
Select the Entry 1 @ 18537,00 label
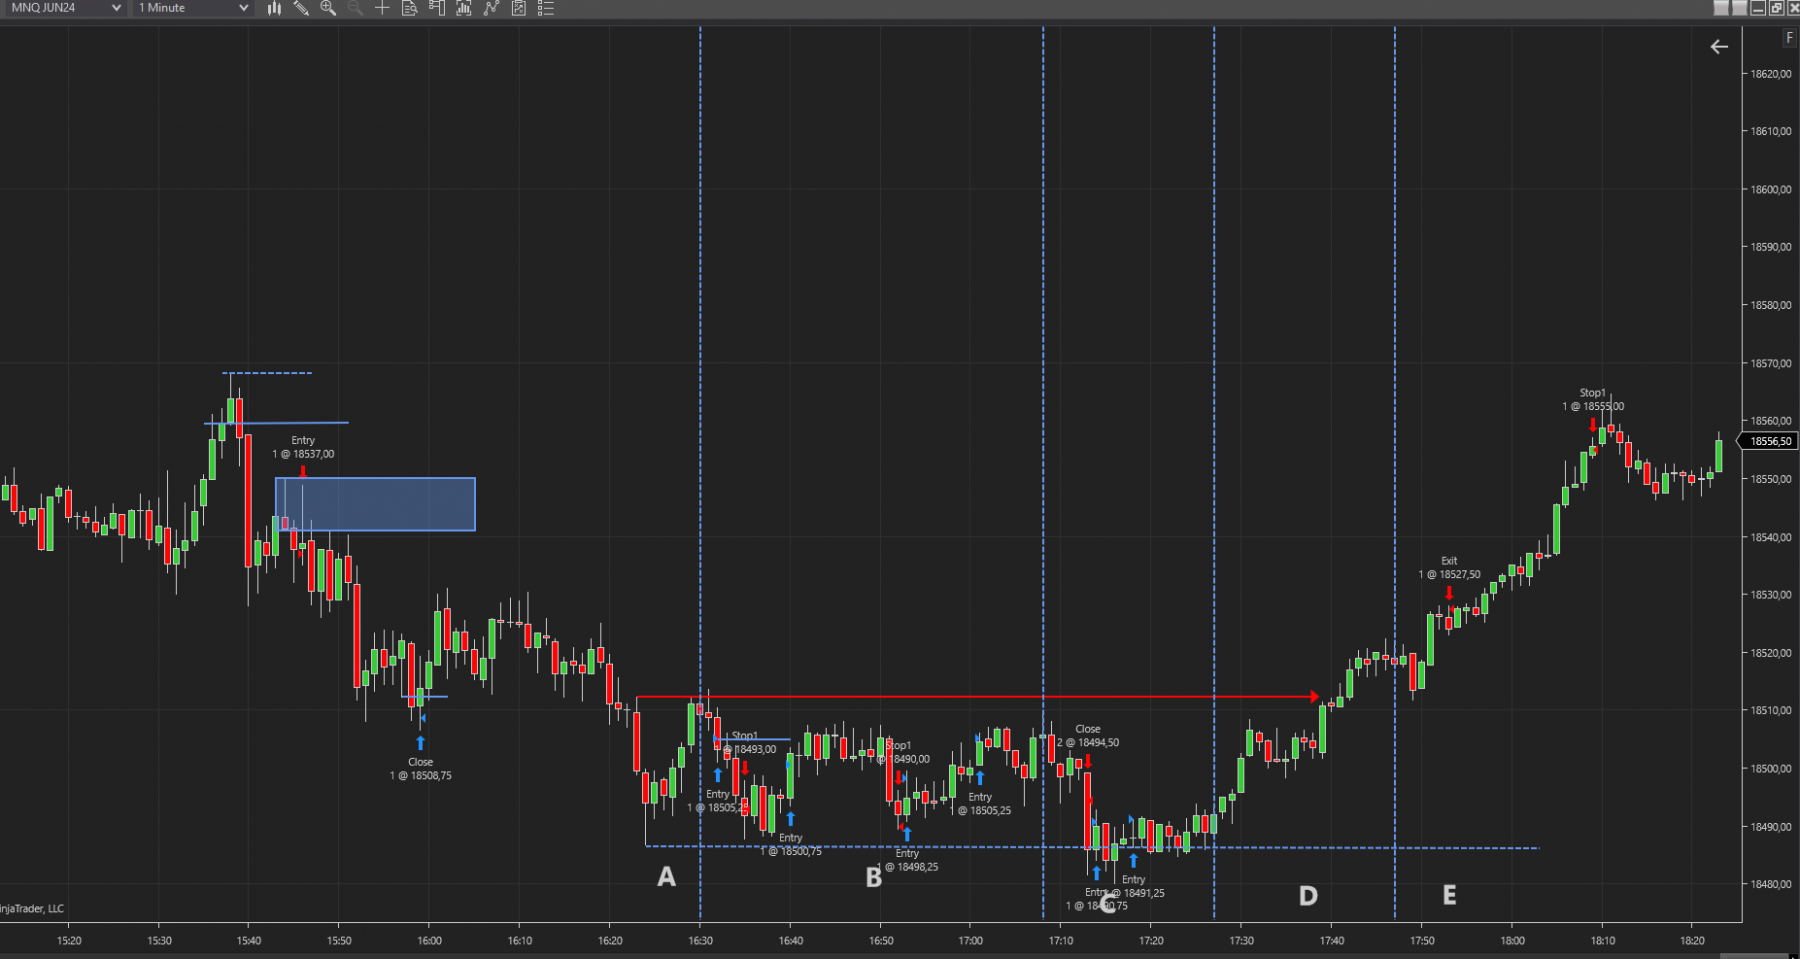coord(303,447)
